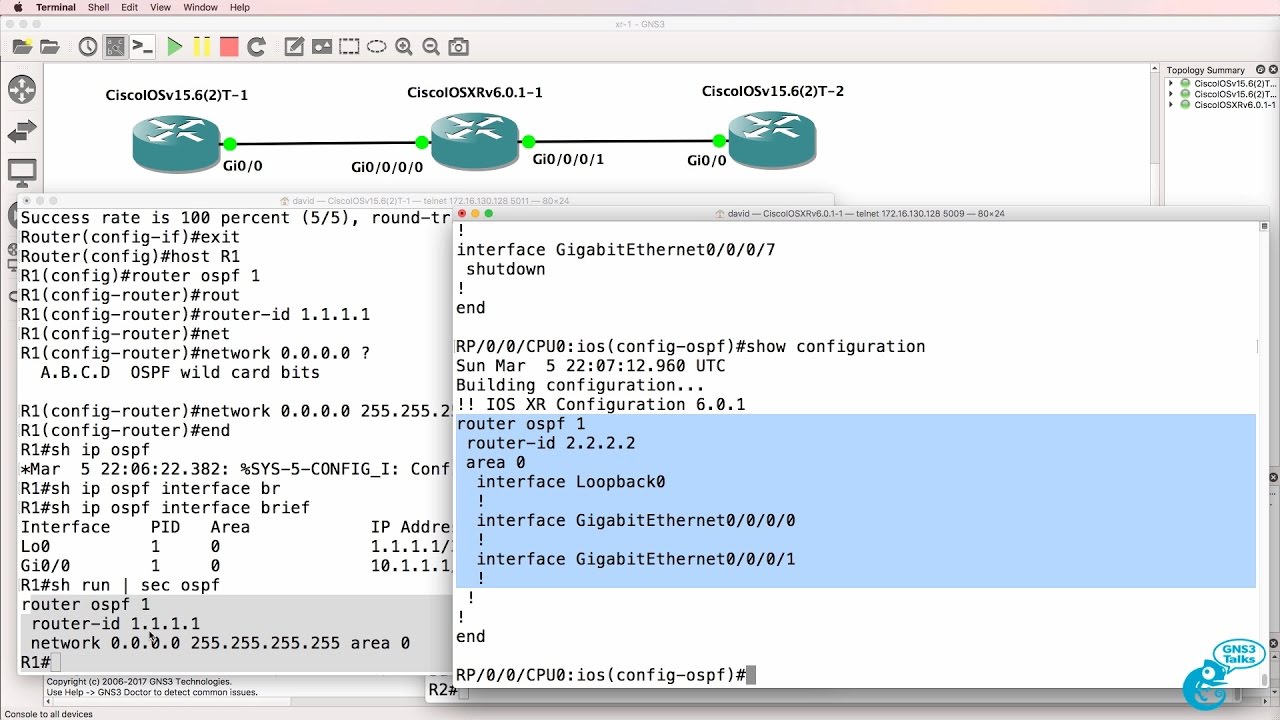Click the Gi0/0/0/1 interface label

coord(568,159)
